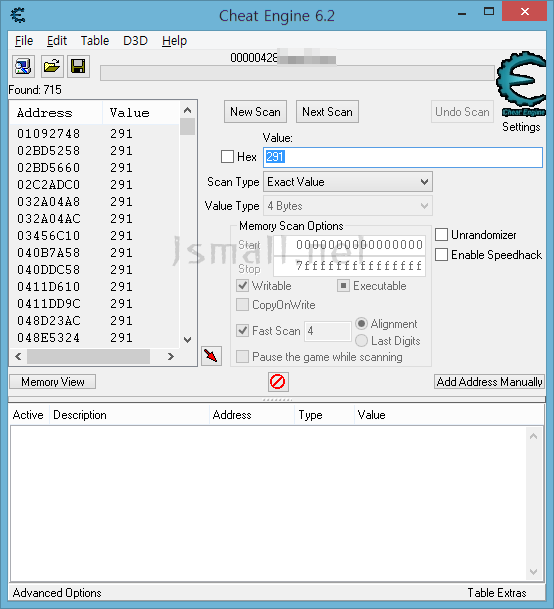Image resolution: width=554 pixels, height=609 pixels.
Task: Click the Active column header in the cheat table
Action: (29, 415)
